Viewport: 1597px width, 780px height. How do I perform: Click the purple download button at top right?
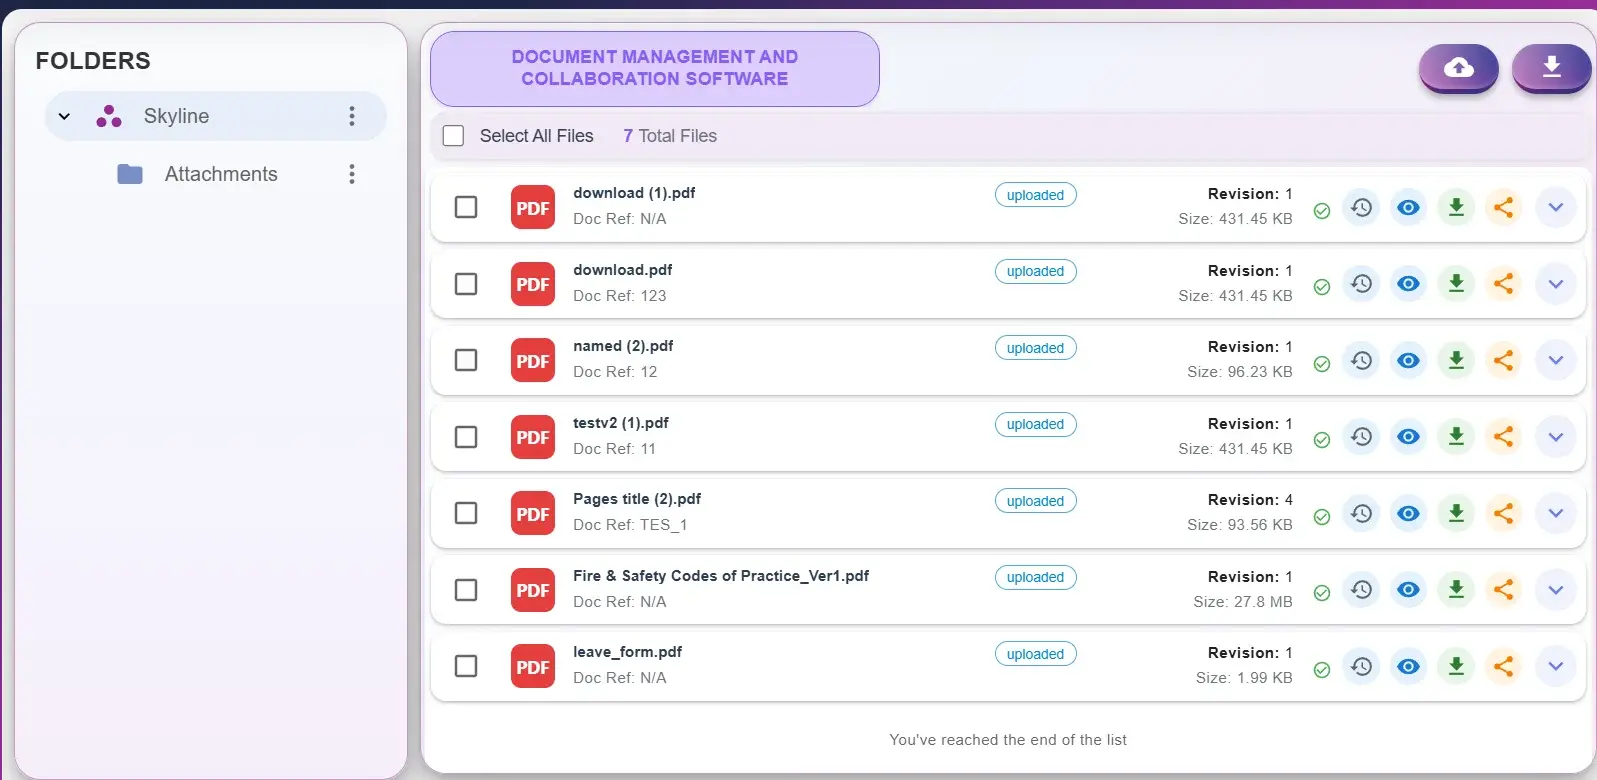(x=1551, y=67)
